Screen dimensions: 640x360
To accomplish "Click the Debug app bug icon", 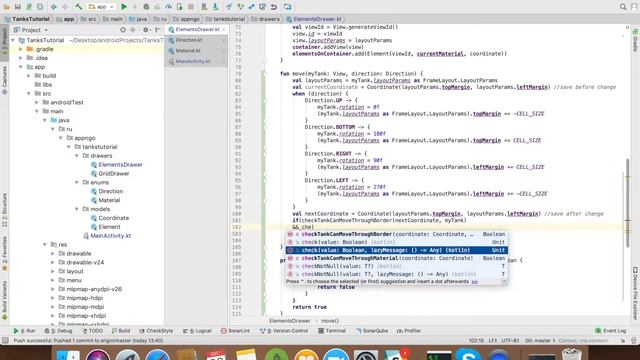I will pyautogui.click(x=146, y=7).
